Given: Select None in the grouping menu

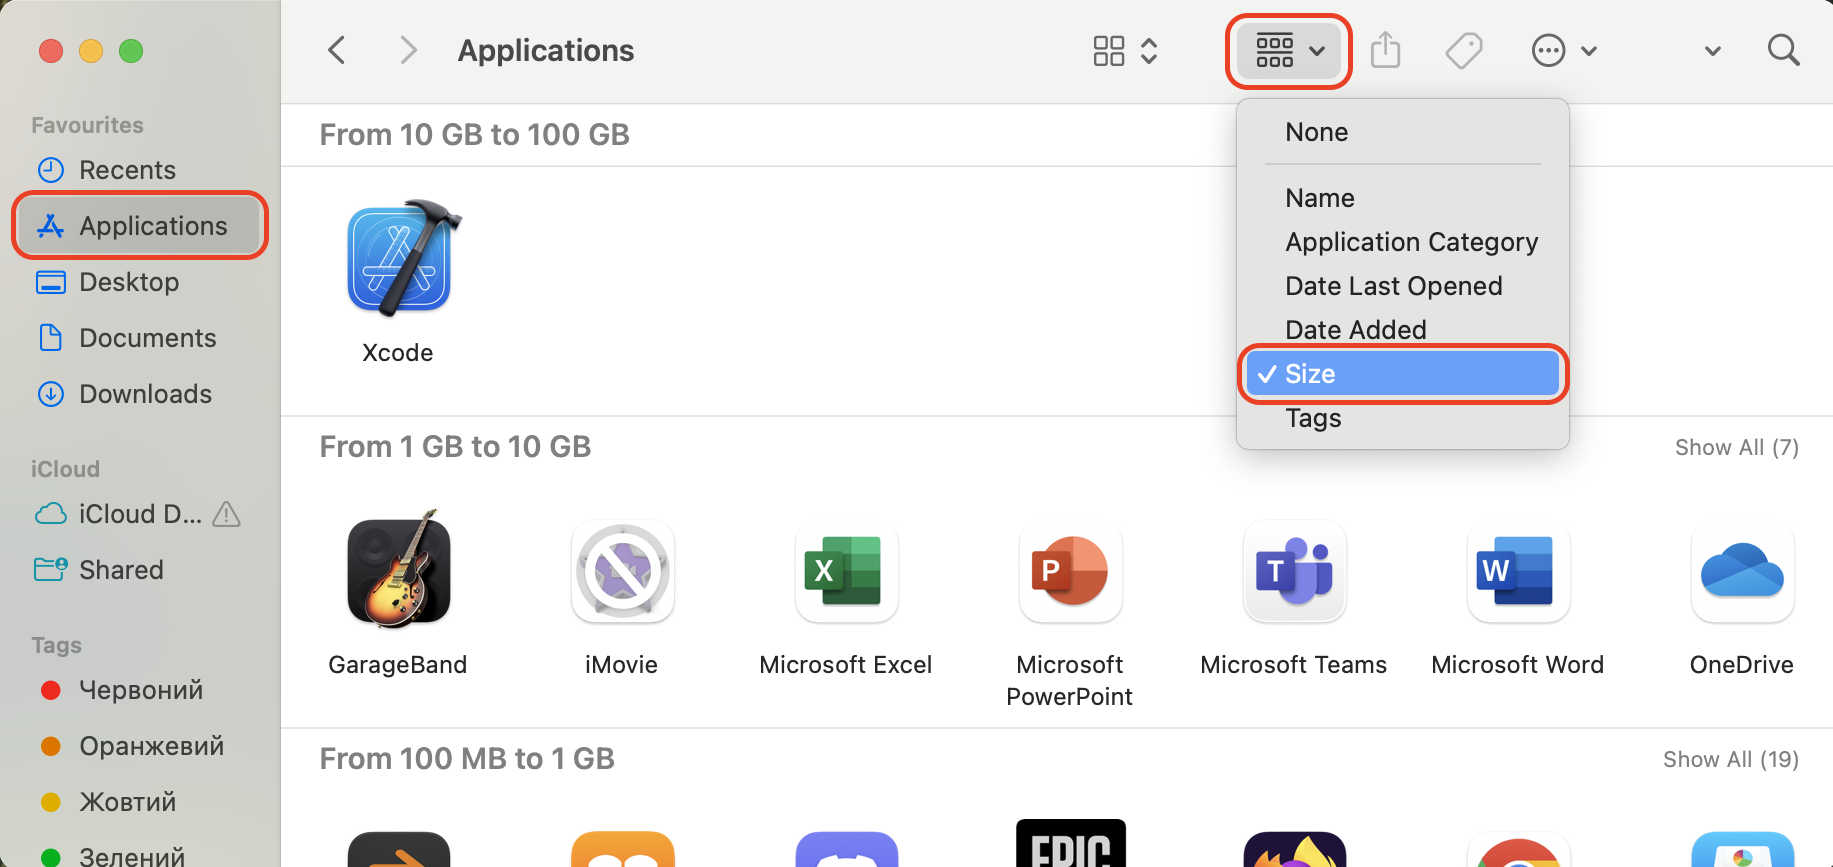Looking at the screenshot, I should point(1402,132).
